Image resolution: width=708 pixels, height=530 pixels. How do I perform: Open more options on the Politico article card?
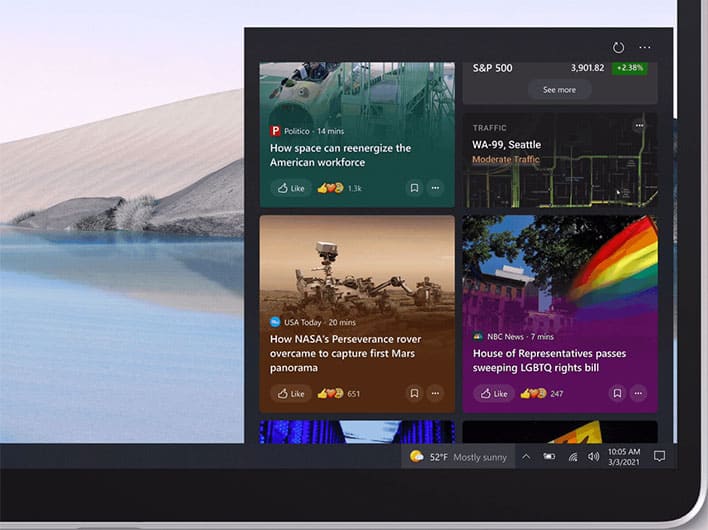(x=435, y=188)
